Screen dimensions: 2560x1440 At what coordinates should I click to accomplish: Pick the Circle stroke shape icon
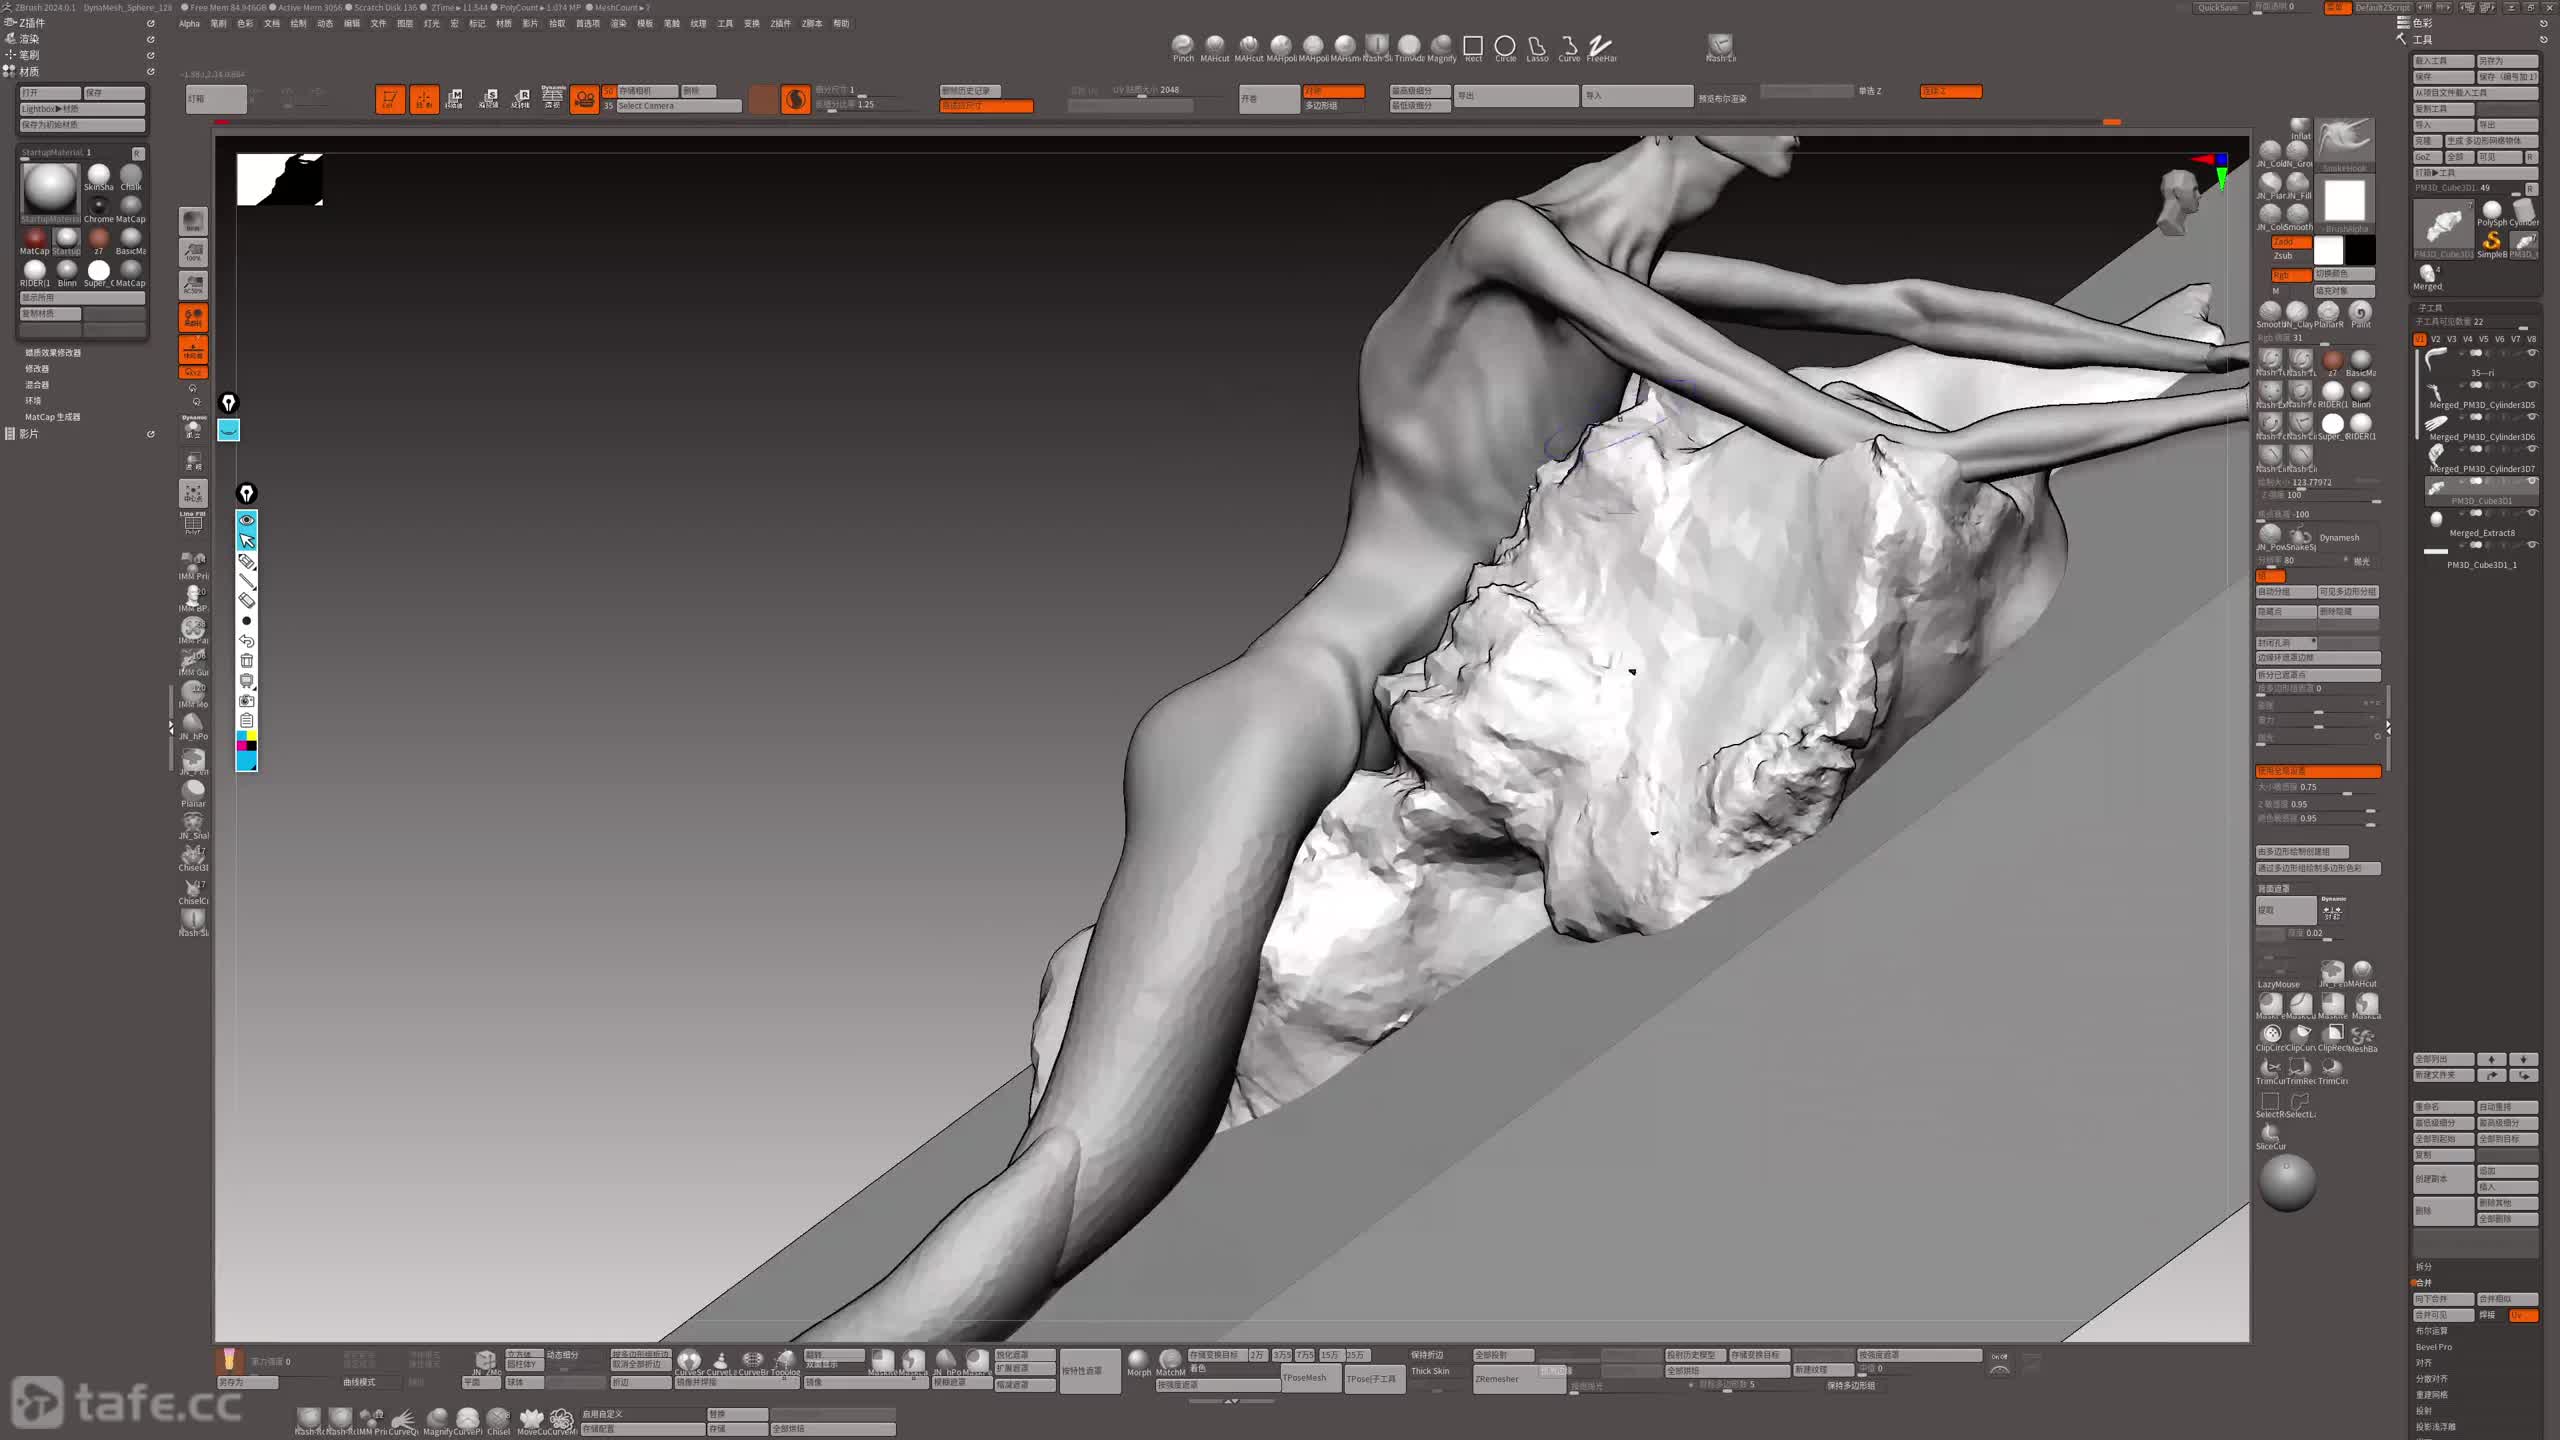1505,46
